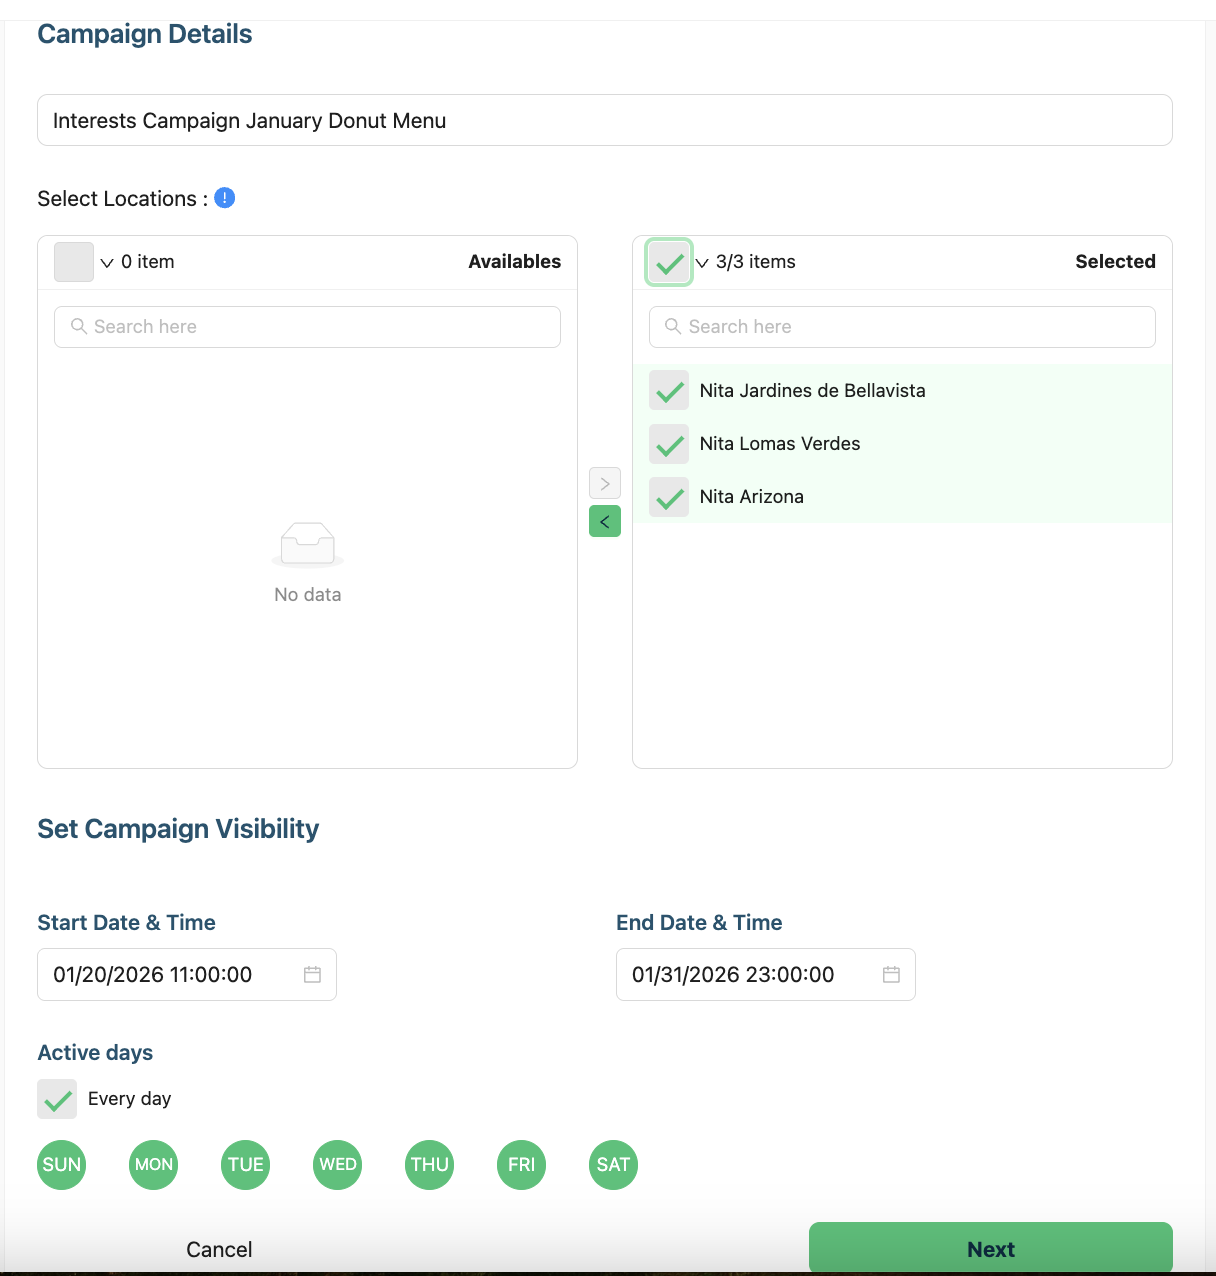Expand the Selected list selection dropdown
The image size is (1216, 1276).
(x=702, y=263)
